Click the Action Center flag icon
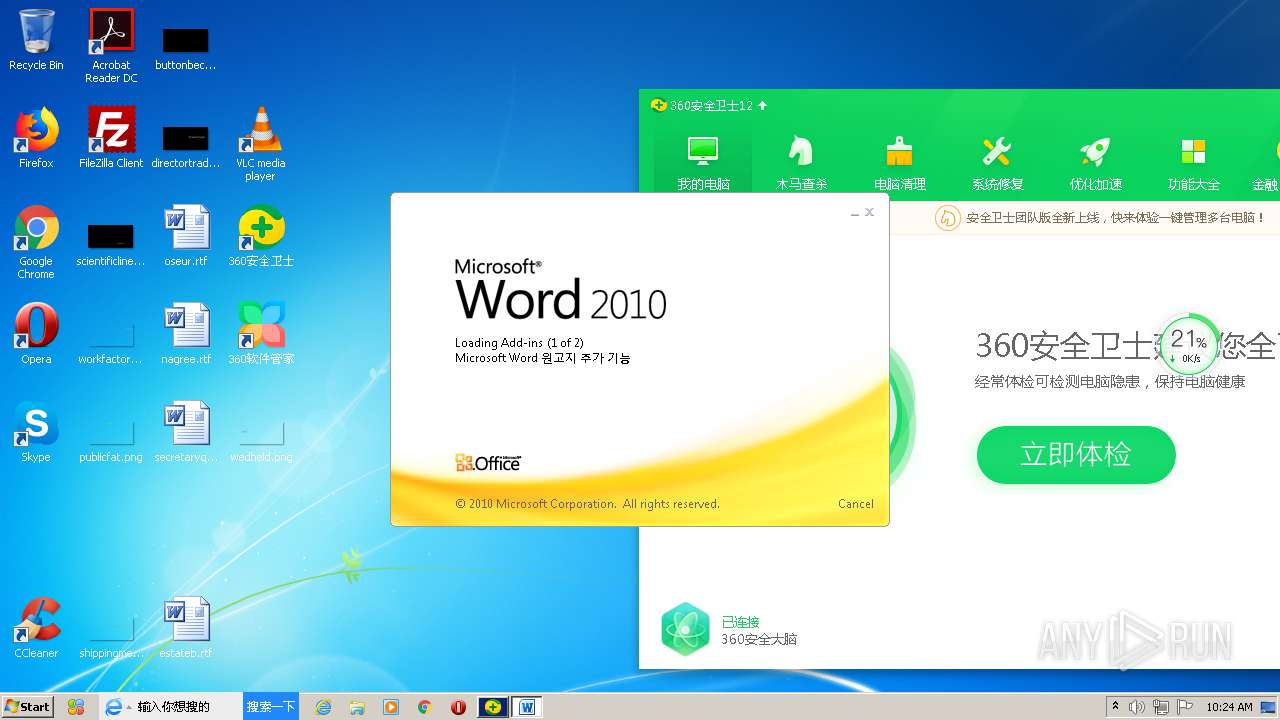The image size is (1280, 720). (x=1185, y=707)
